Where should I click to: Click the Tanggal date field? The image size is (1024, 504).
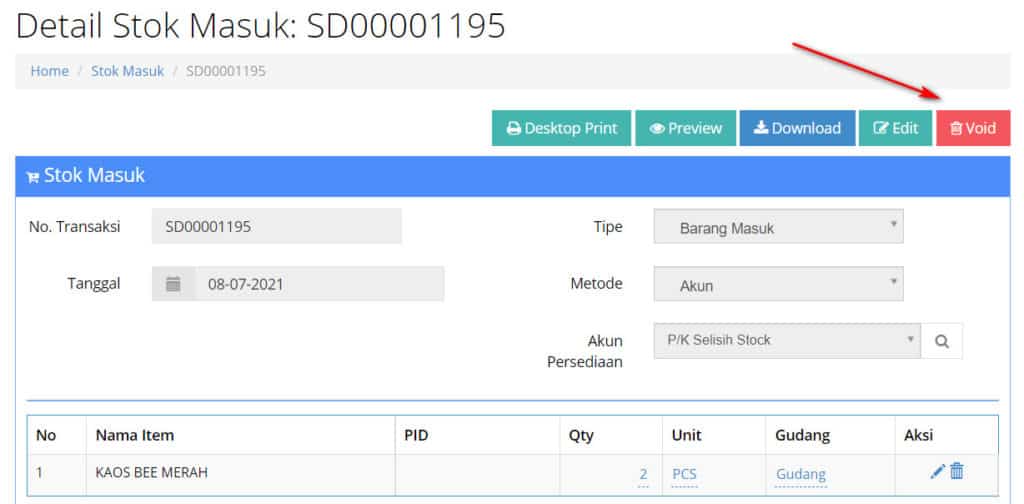[x=318, y=284]
